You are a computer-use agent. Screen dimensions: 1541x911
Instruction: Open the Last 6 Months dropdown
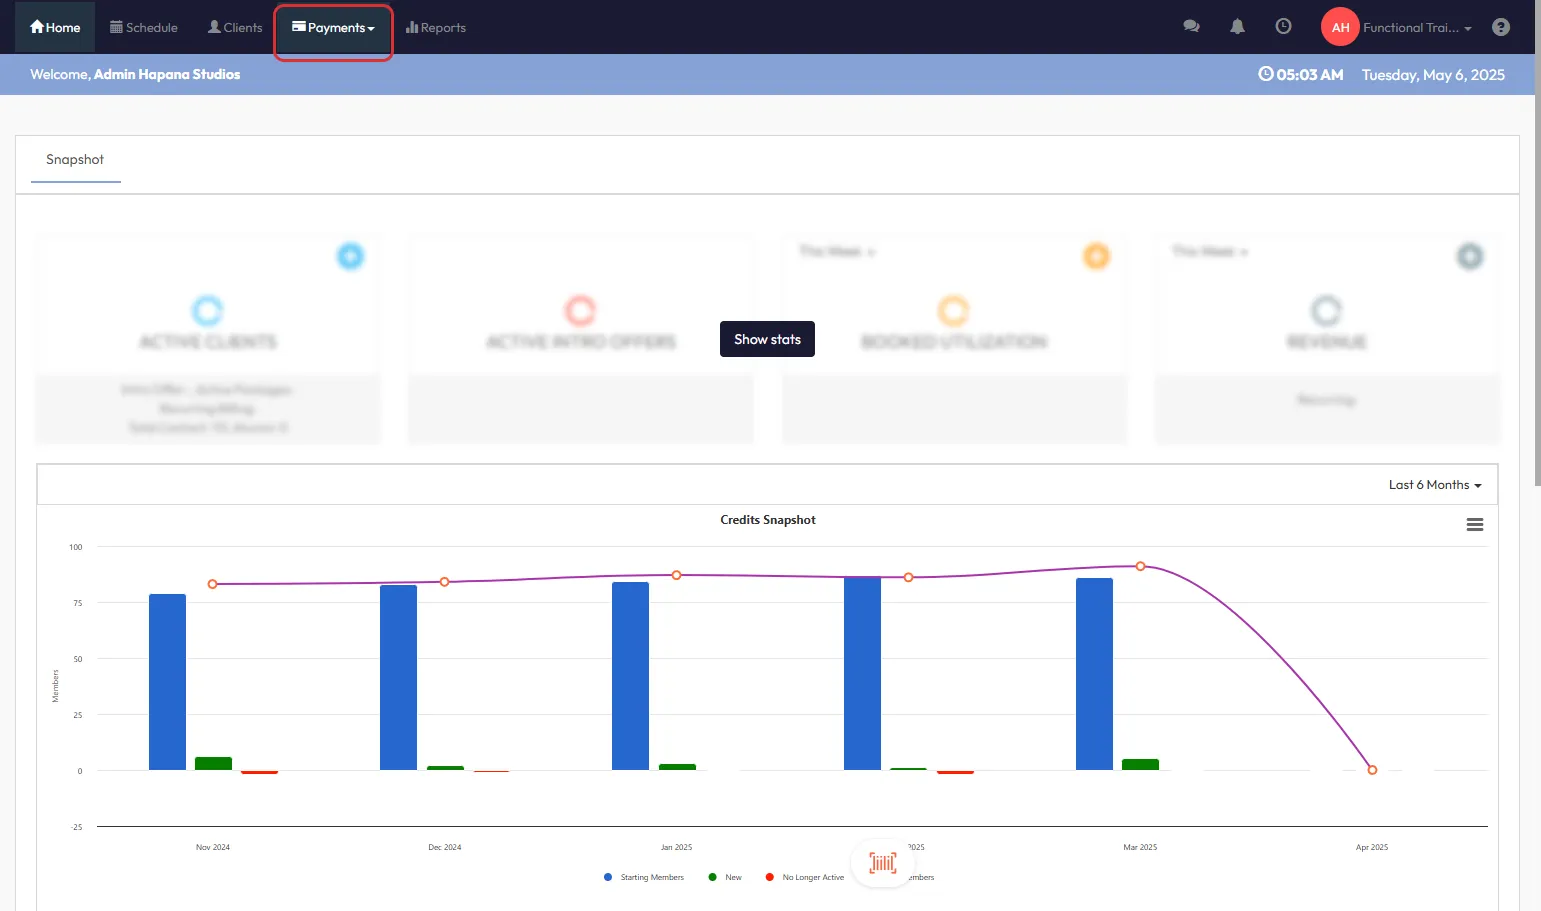coord(1434,485)
